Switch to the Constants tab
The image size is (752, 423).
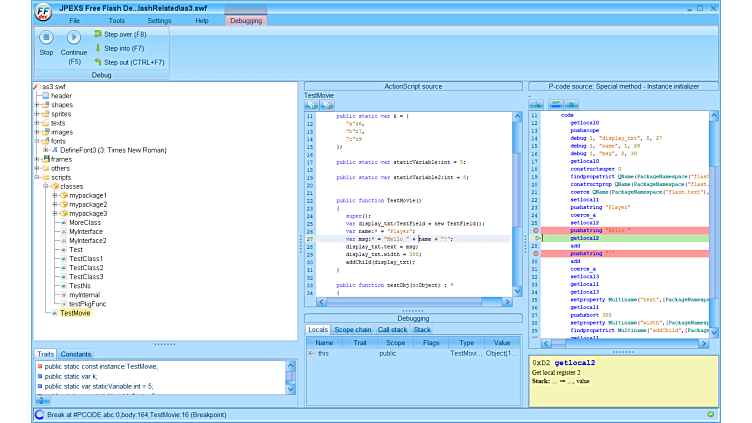coord(75,354)
